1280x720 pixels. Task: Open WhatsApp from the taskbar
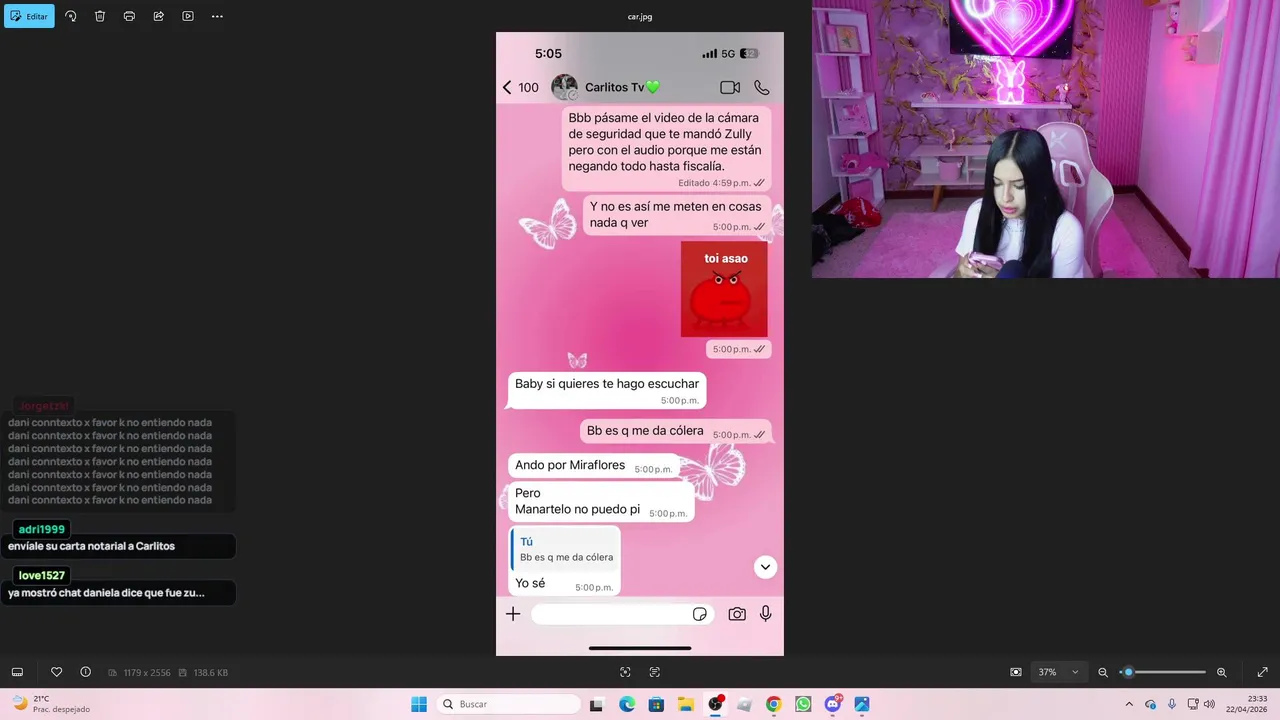click(x=803, y=704)
